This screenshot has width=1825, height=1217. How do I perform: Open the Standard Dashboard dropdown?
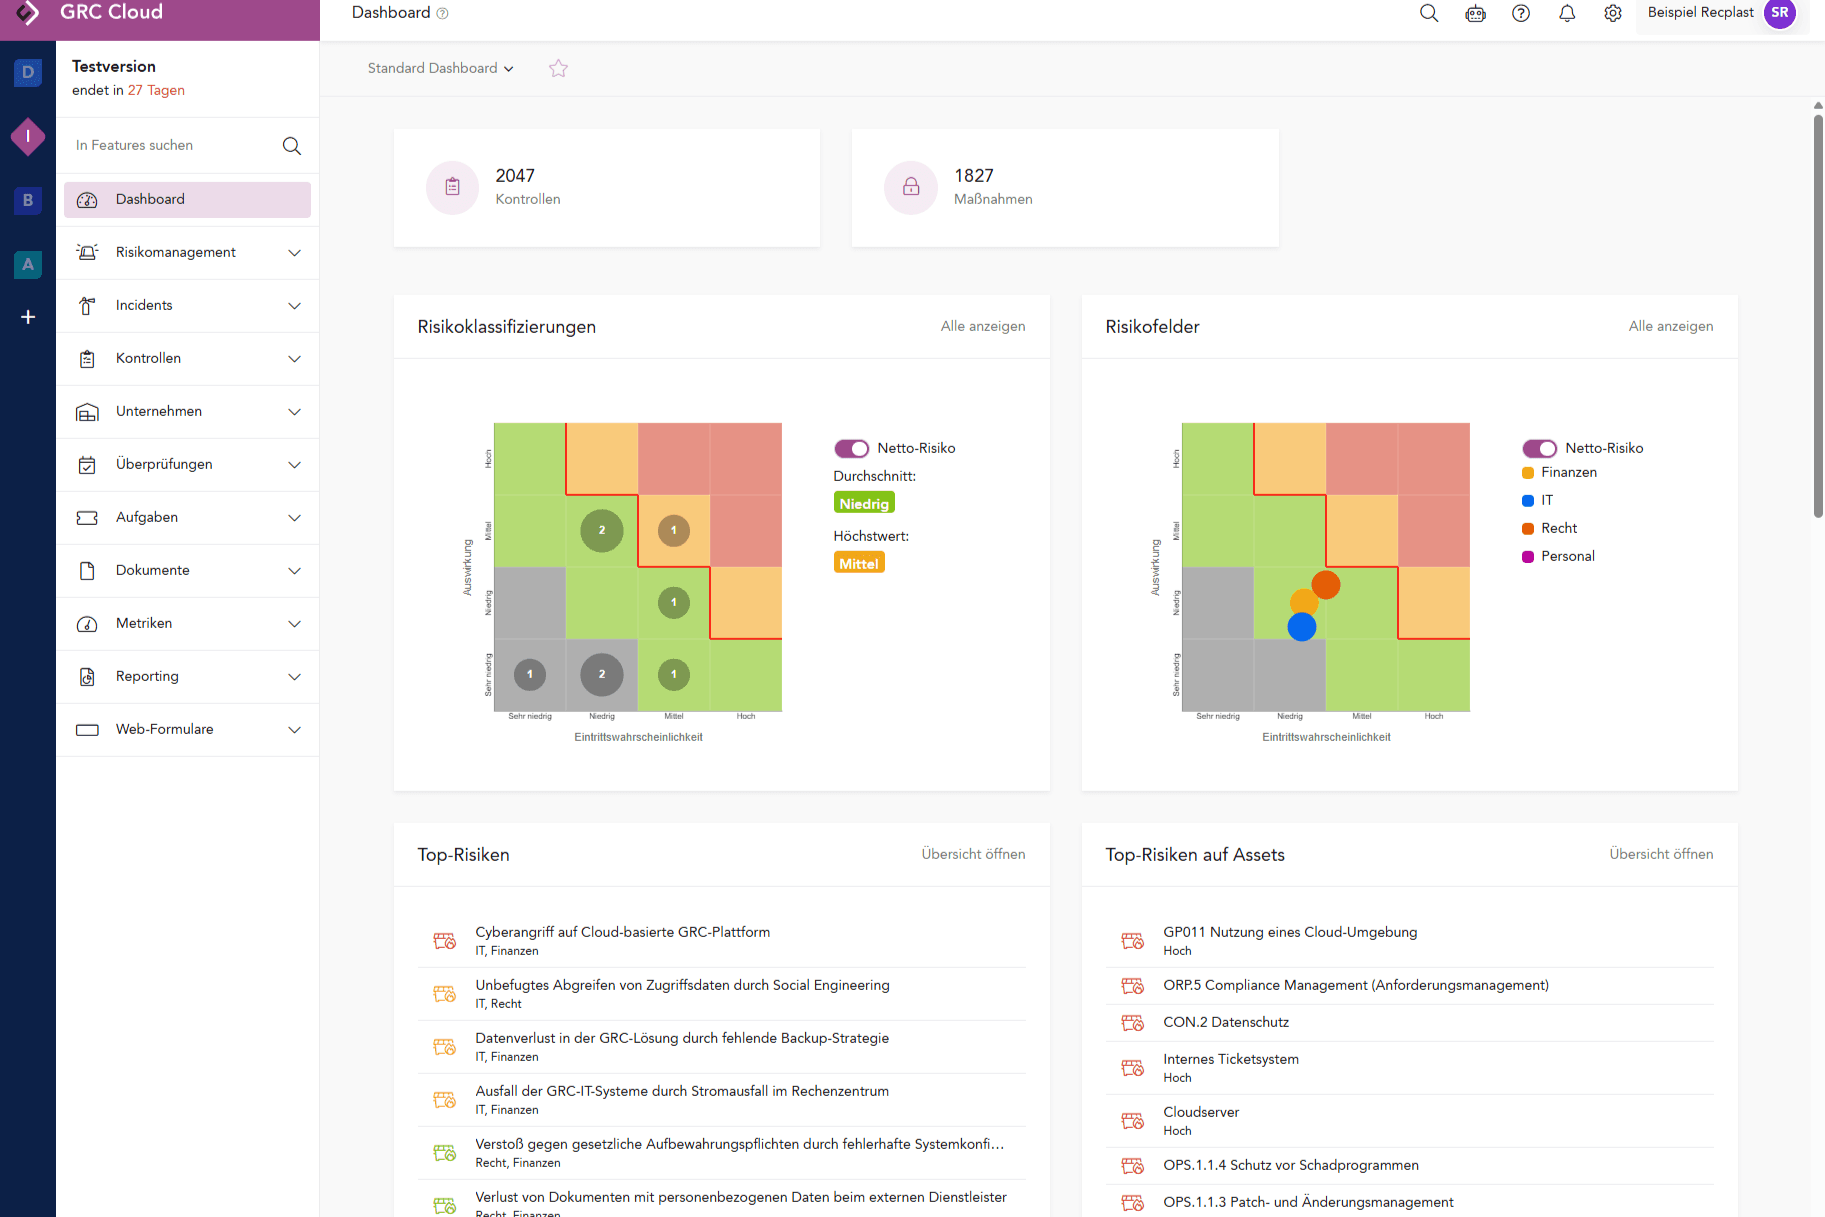pos(440,68)
